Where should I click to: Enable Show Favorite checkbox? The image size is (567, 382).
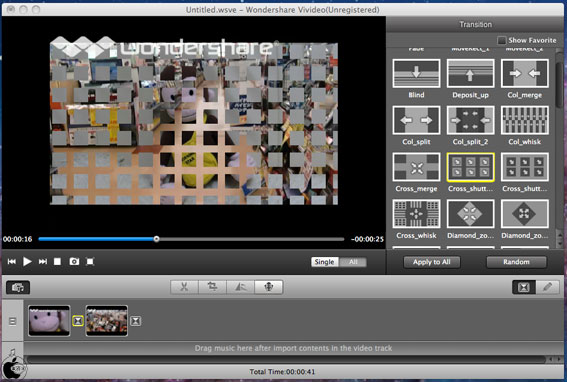point(501,40)
